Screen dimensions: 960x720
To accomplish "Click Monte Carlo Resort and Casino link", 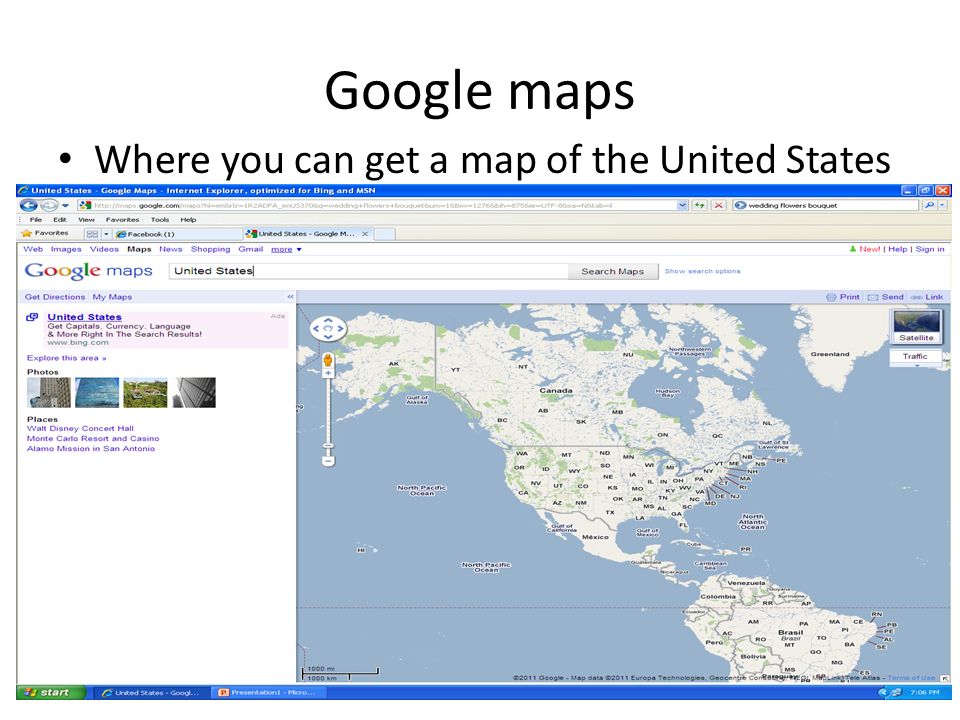I will (93, 438).
